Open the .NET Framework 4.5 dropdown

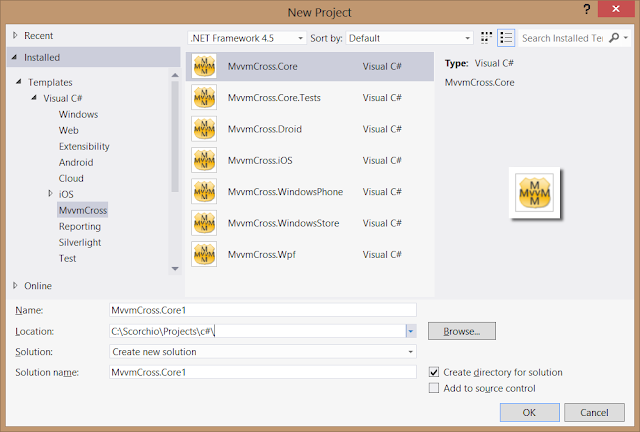(x=247, y=38)
